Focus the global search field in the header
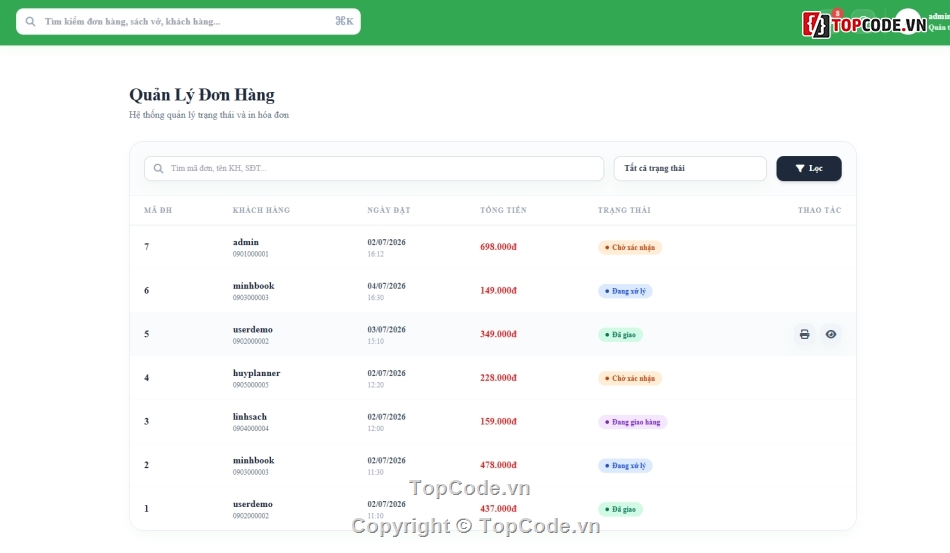The height and width of the screenshot is (553, 950). coord(188,21)
